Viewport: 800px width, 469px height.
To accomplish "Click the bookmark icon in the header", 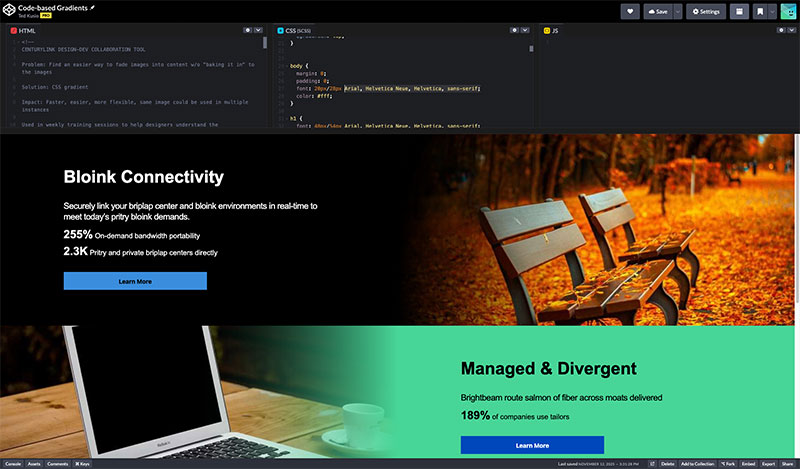I will pos(760,11).
